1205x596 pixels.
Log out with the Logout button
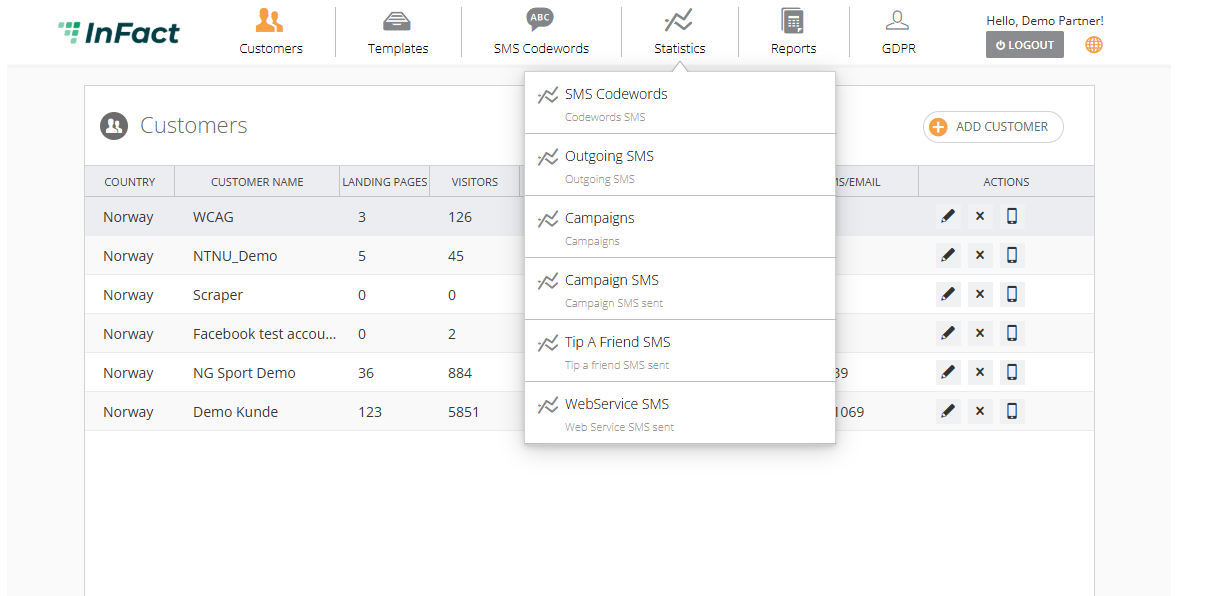pos(1025,45)
